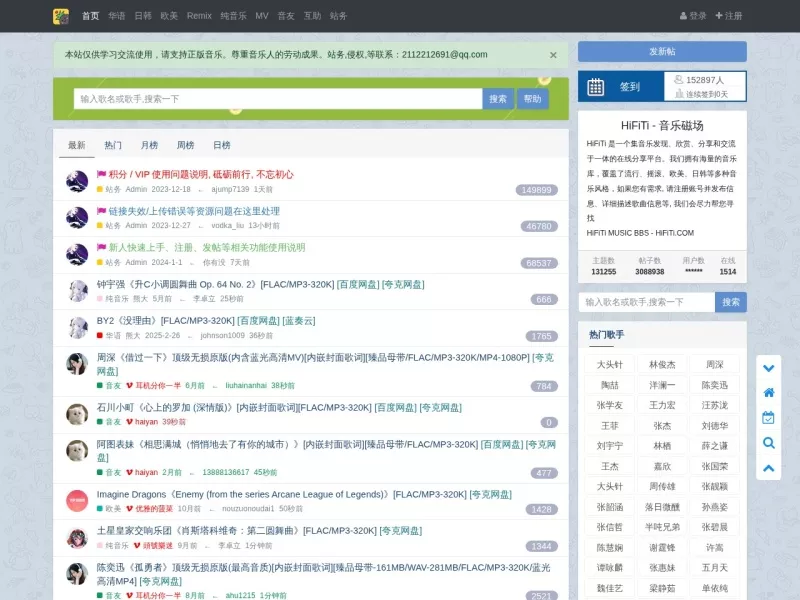Viewport: 800px width, 600px height.
Task: Switch to the 最新 tab
Action: point(77,145)
